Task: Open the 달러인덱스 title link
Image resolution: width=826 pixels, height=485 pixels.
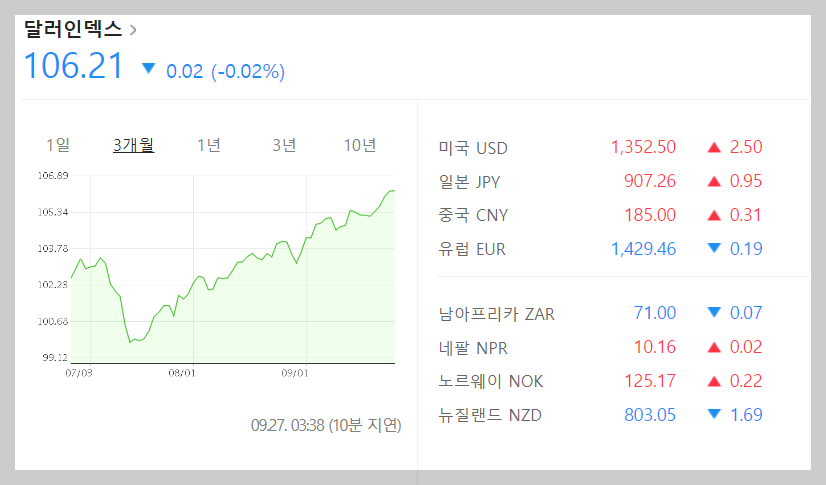Action: [73, 29]
